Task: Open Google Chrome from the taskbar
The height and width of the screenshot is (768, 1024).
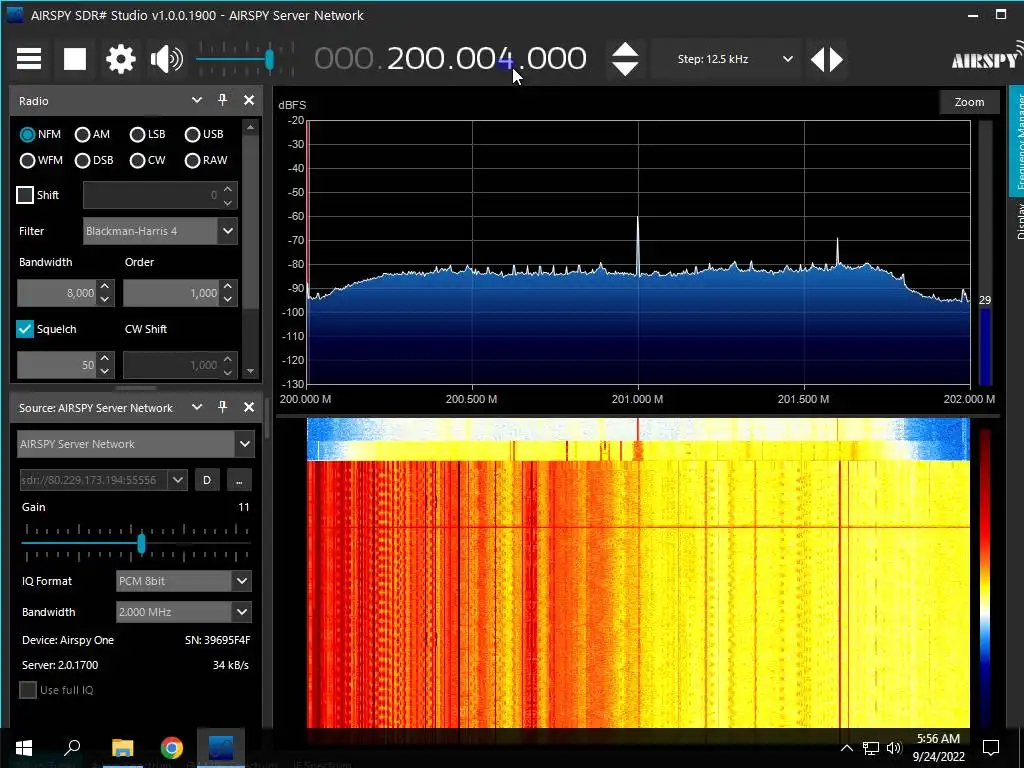Action: pyautogui.click(x=172, y=748)
